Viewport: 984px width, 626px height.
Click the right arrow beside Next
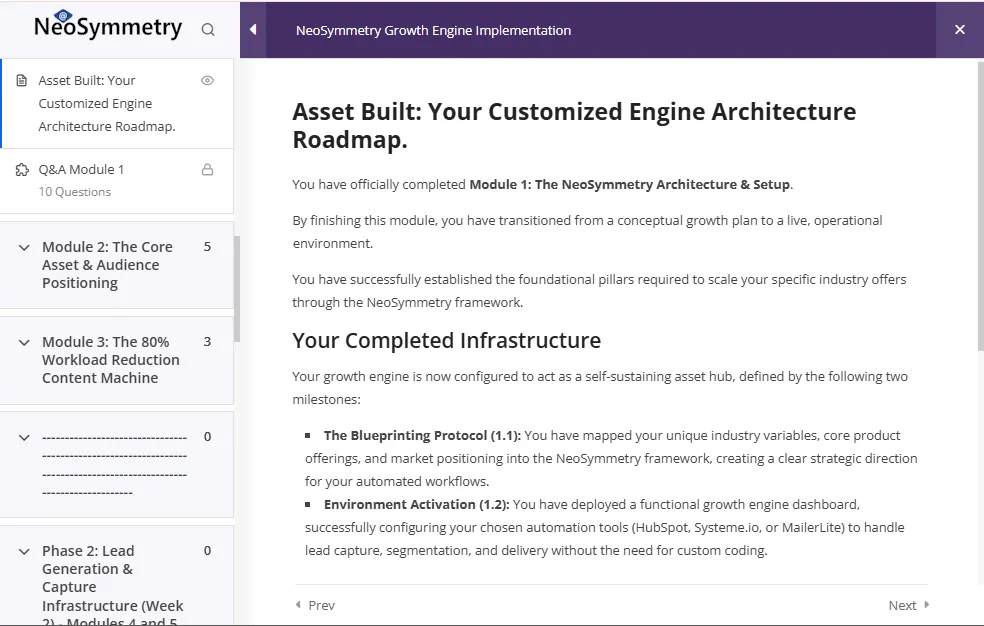tap(926, 605)
